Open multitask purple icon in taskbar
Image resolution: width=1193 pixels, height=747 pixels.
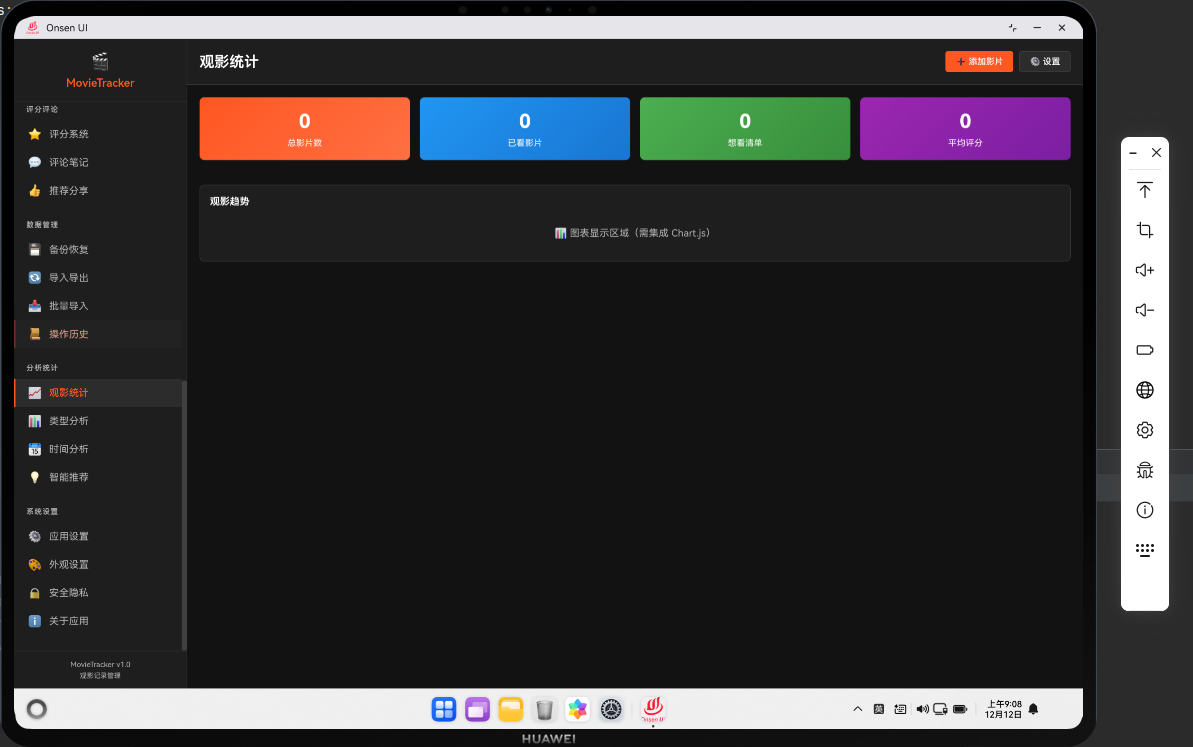477,709
